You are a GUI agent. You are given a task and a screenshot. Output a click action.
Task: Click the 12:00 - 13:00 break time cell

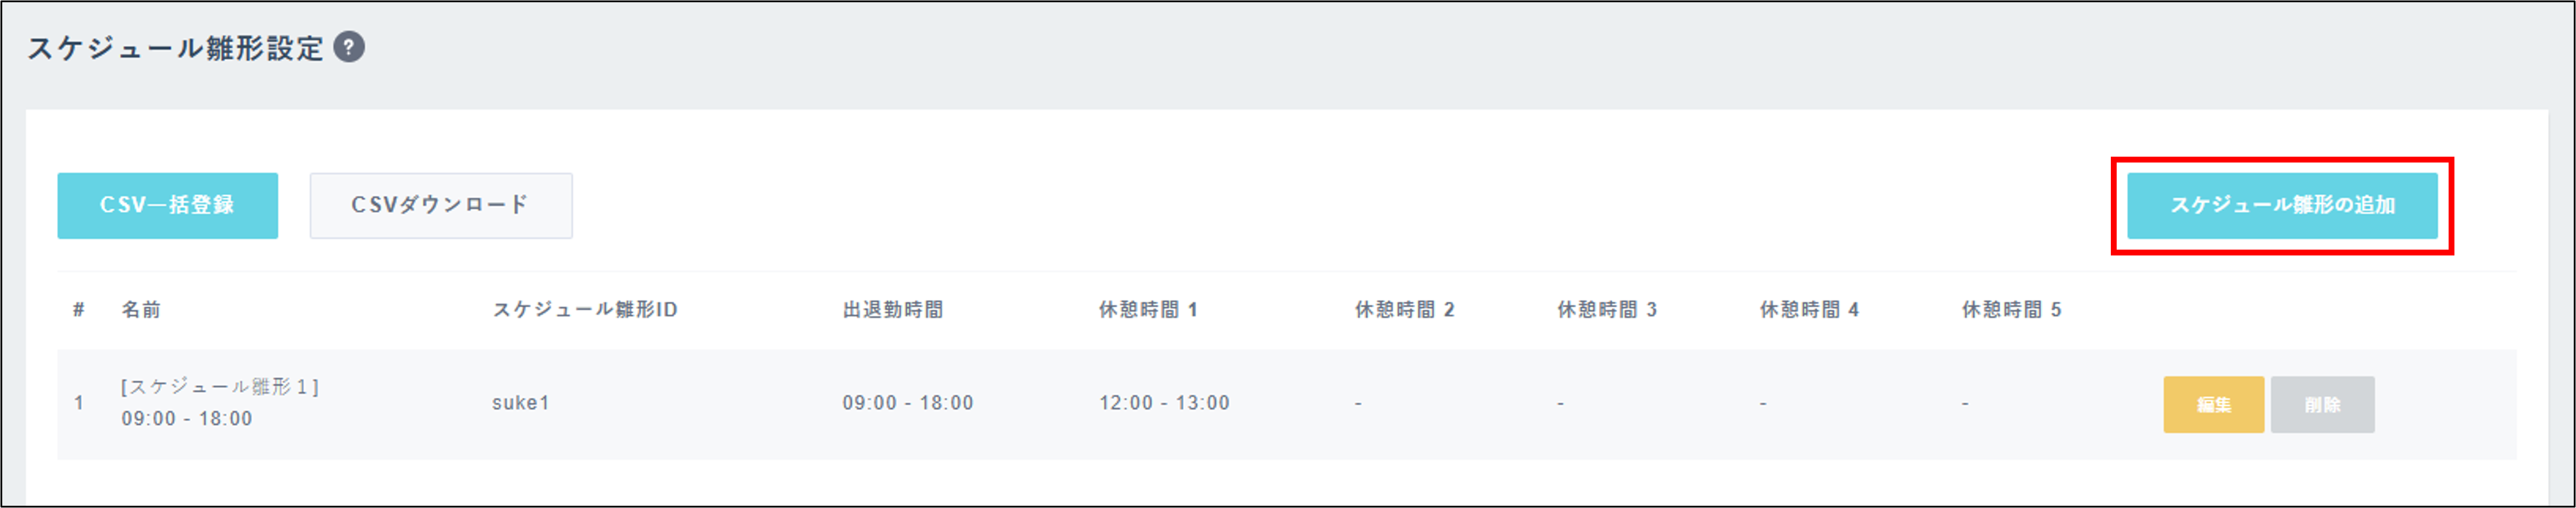point(1163,403)
